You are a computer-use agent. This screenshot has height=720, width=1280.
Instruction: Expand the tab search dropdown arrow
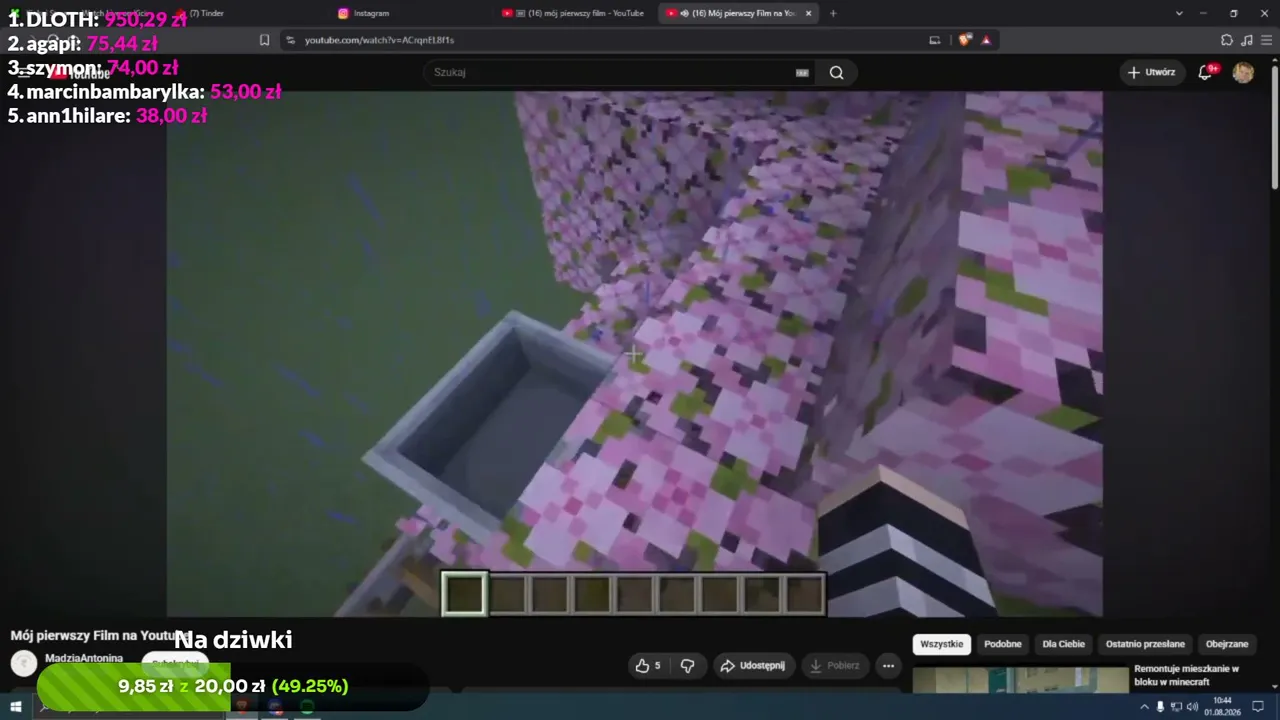(x=1179, y=13)
